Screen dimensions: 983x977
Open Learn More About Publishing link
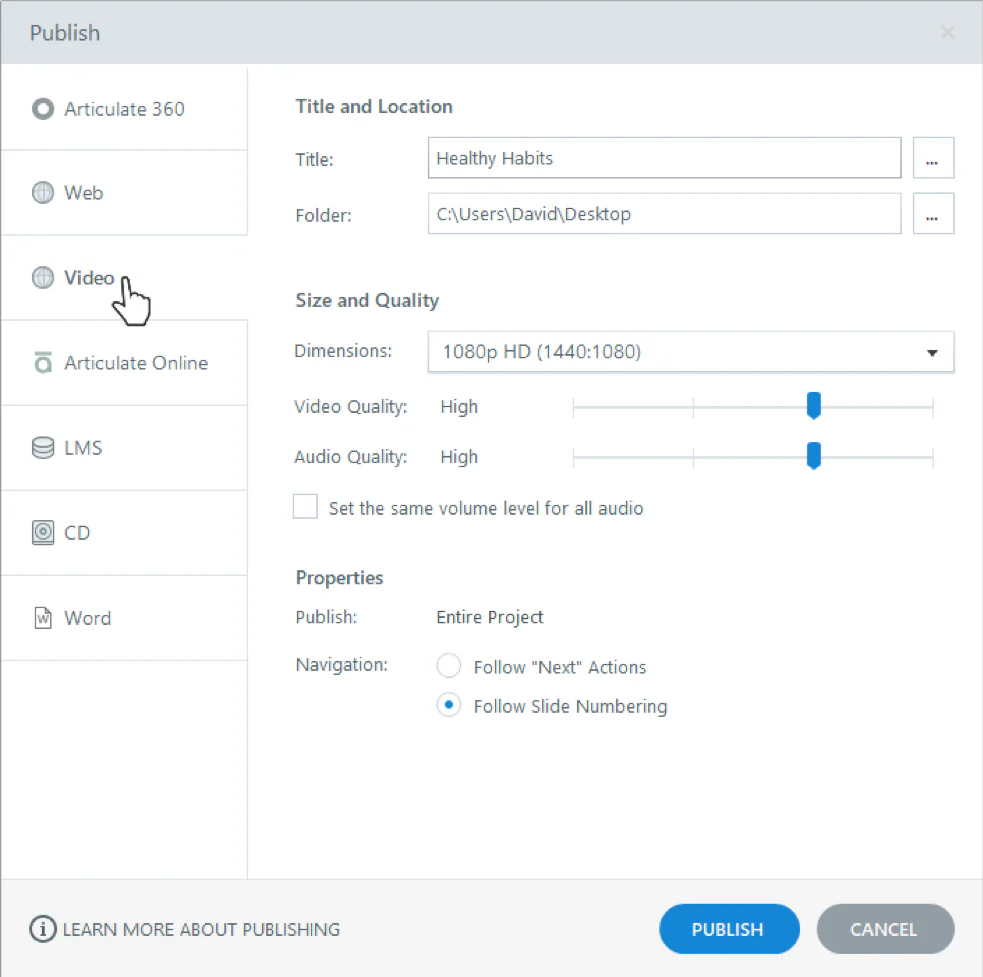(201, 929)
